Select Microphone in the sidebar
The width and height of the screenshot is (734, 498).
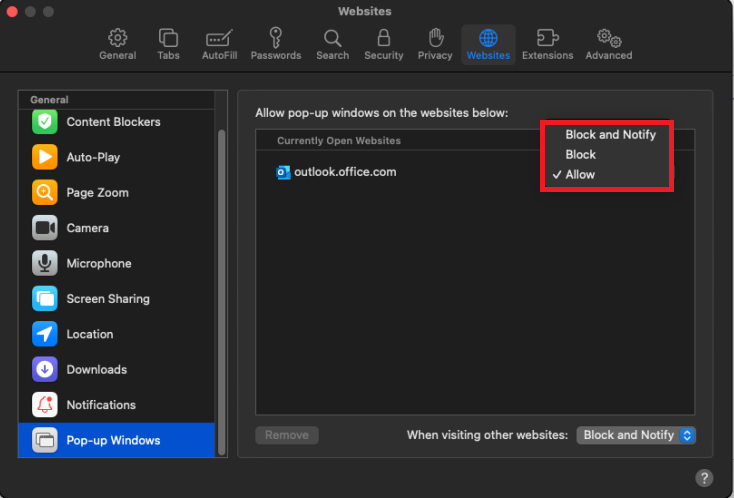click(98, 264)
